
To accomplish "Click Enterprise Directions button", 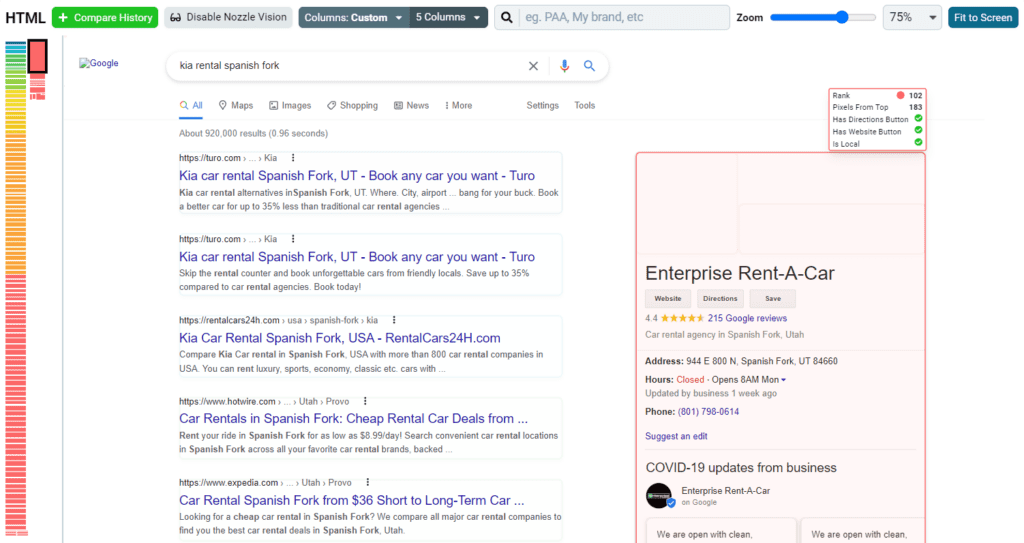I will pyautogui.click(x=720, y=299).
